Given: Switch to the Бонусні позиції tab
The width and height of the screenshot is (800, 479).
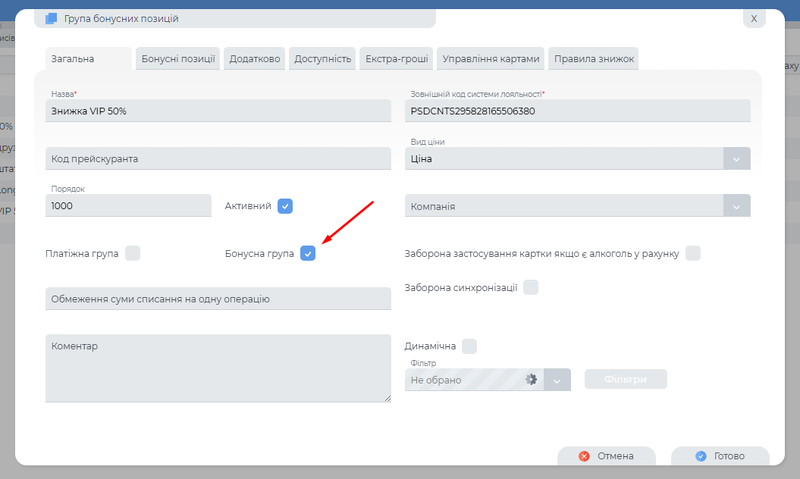Looking at the screenshot, I should pyautogui.click(x=178, y=59).
